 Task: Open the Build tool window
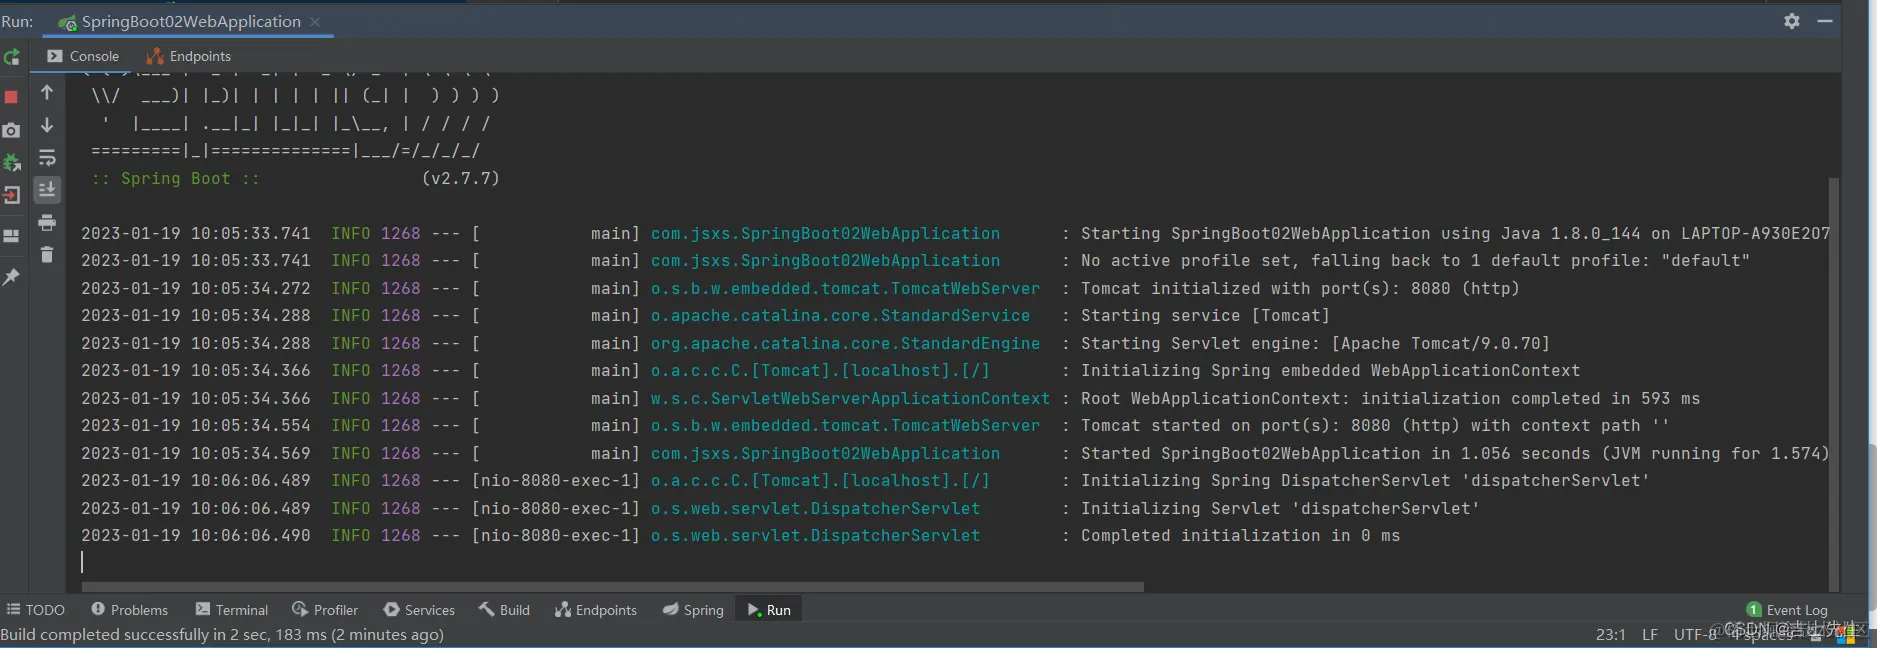point(504,610)
